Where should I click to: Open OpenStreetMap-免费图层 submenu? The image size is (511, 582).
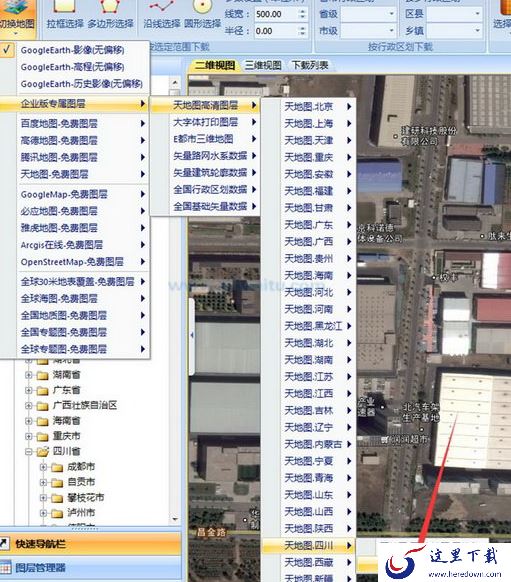click(75, 262)
